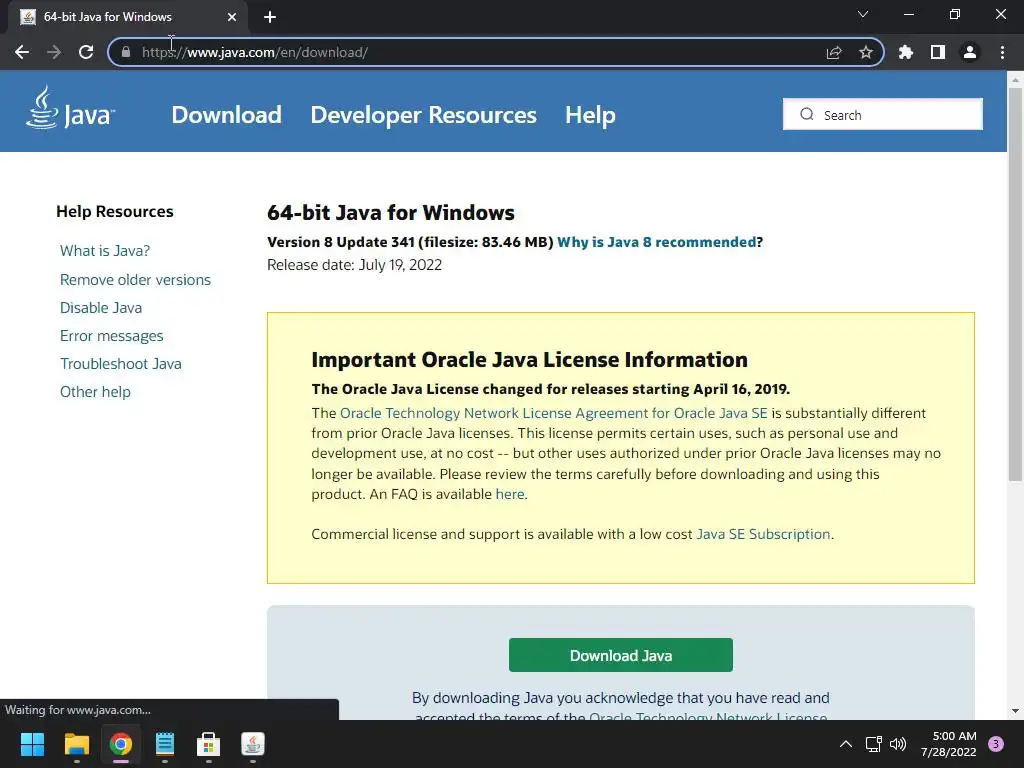Viewport: 1024px width, 768px height.
Task: Click the 'Help Resources' sidebar heading
Action: (x=115, y=212)
